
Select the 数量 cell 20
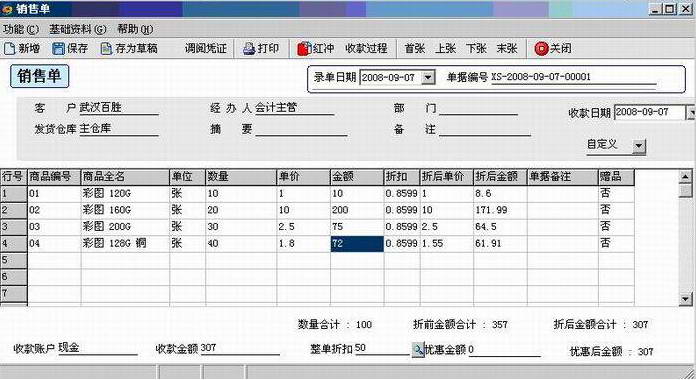point(241,210)
